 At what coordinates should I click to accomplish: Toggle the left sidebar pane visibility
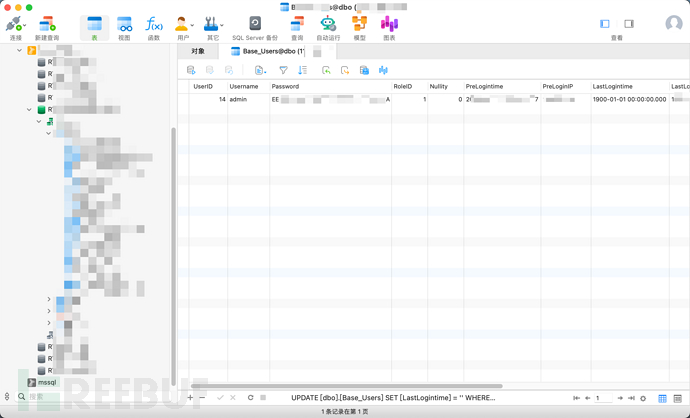605,24
